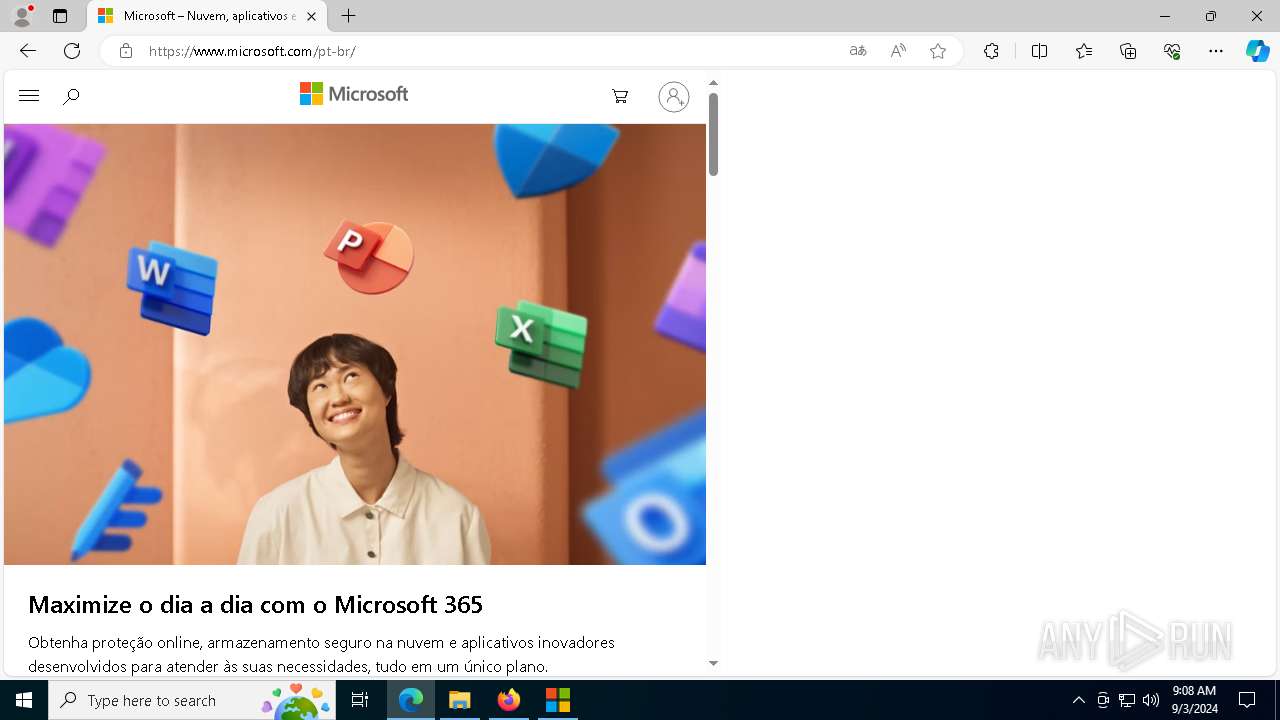Show hidden tray icons chevron
1280x720 pixels.
[x=1078, y=700]
